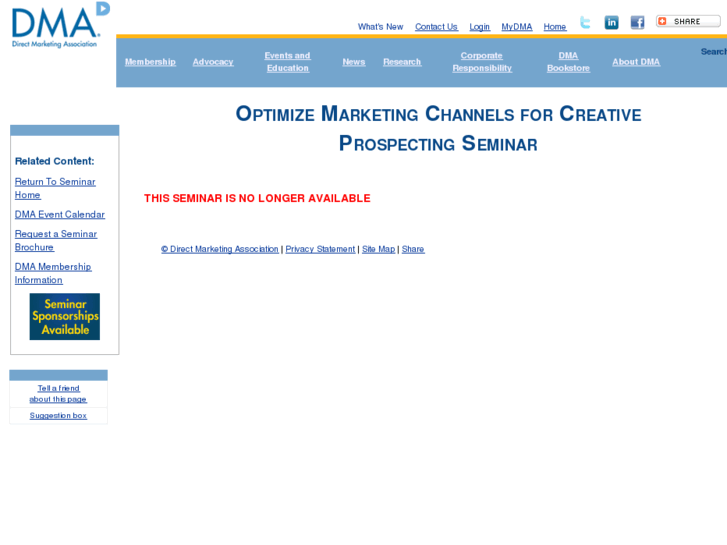Open the Membership navigation menu

pos(150,62)
